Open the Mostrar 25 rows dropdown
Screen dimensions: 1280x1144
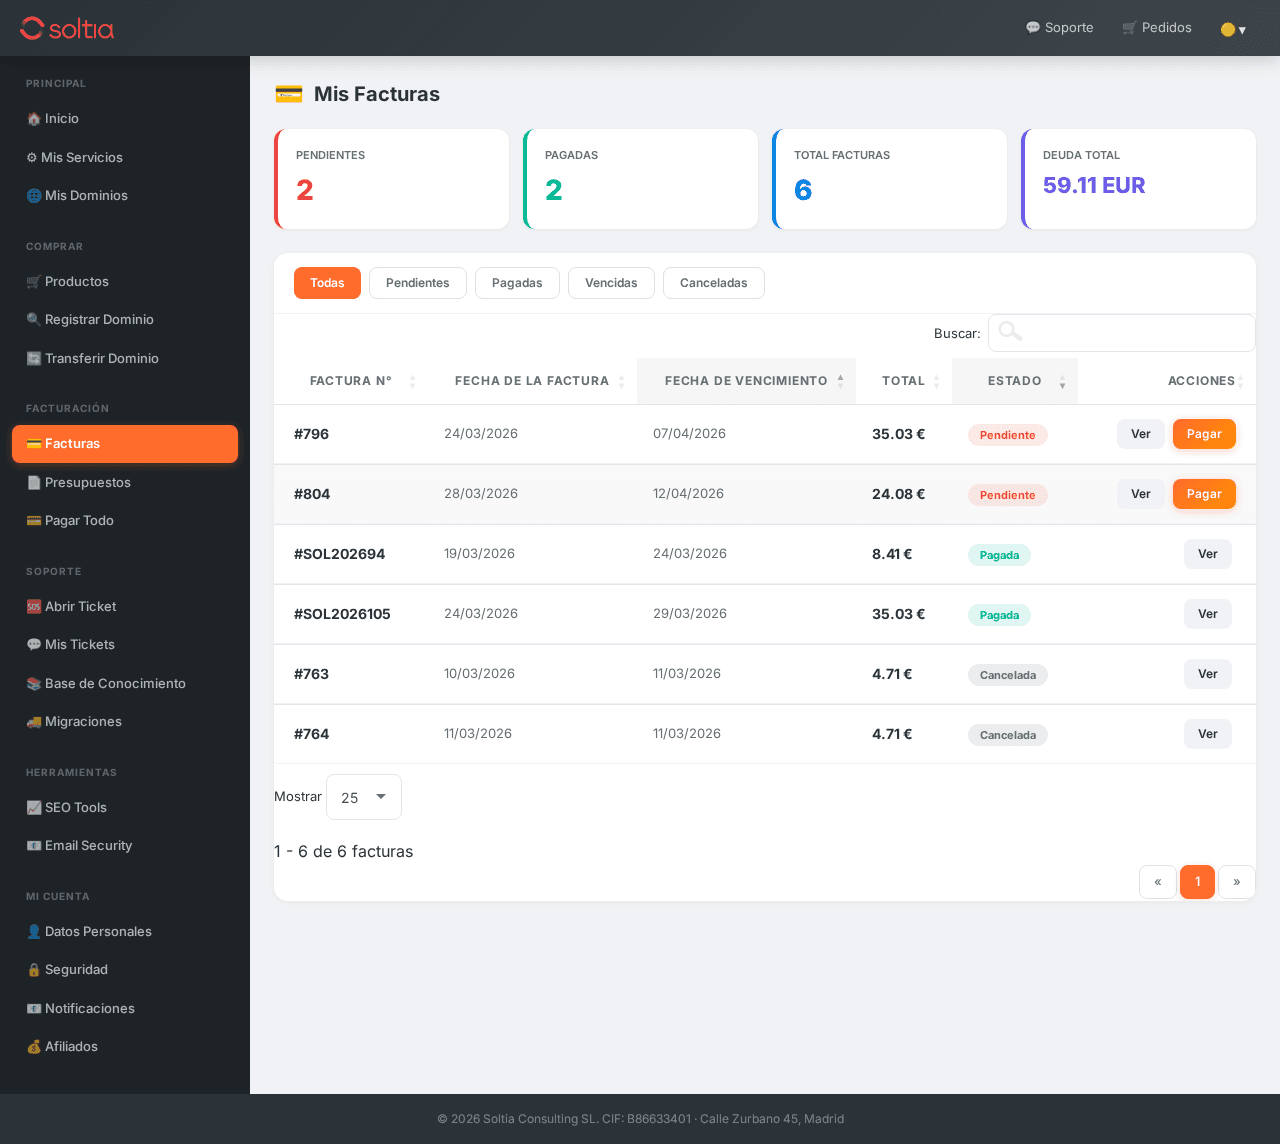coord(364,797)
